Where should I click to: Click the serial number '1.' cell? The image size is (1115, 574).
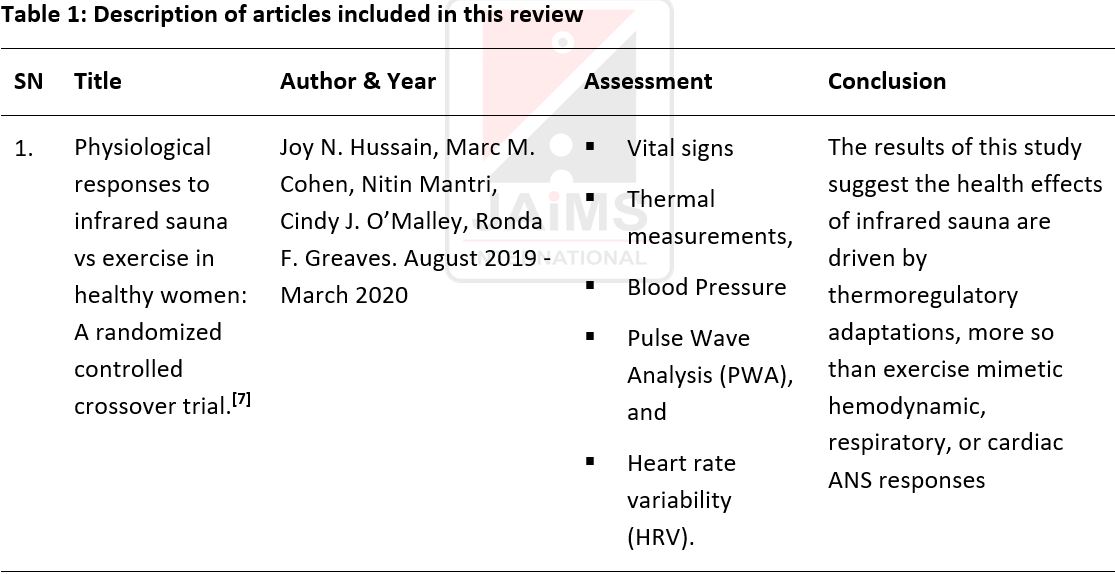(25, 150)
